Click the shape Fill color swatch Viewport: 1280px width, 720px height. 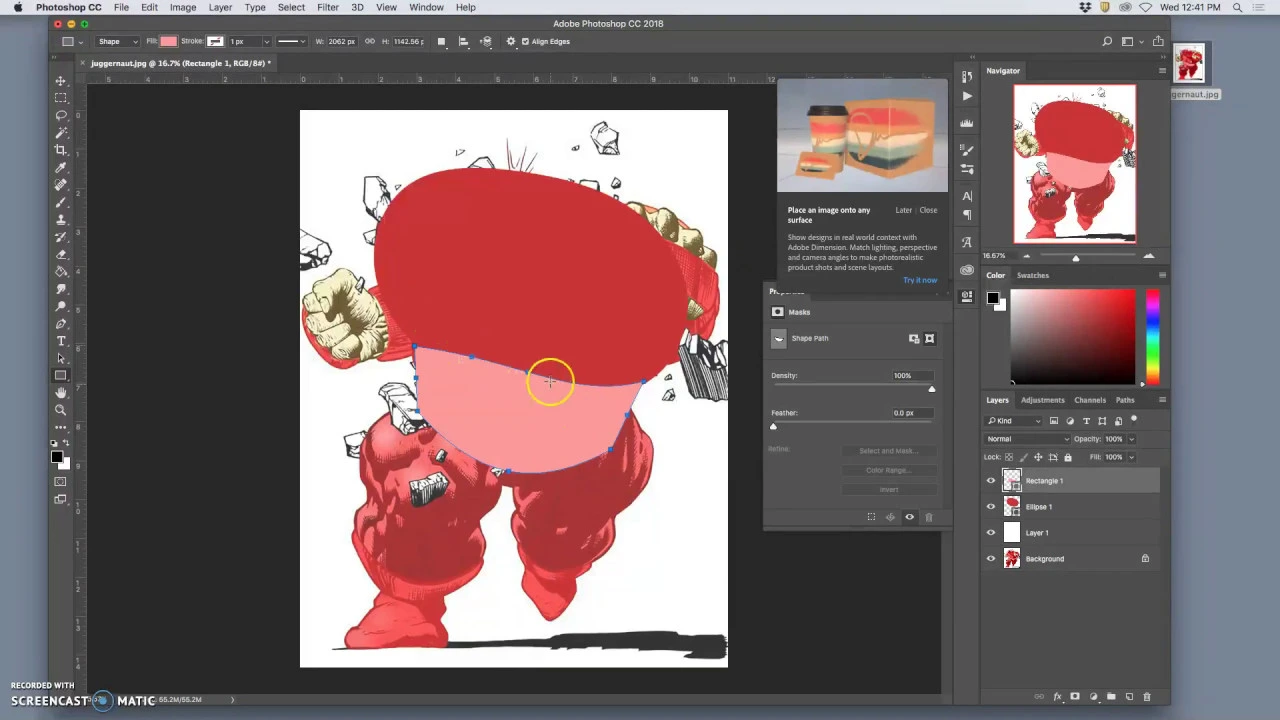pos(168,41)
